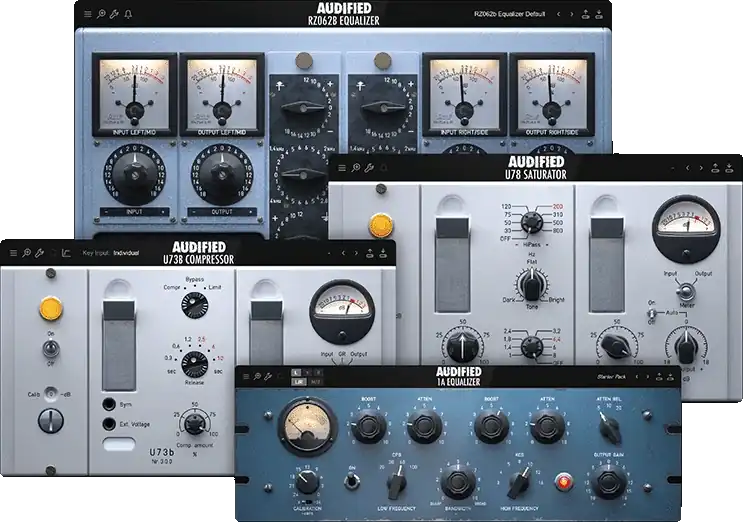Select M/S mode tab in 1A Equalizer
The height and width of the screenshot is (522, 743).
pyautogui.click(x=315, y=382)
